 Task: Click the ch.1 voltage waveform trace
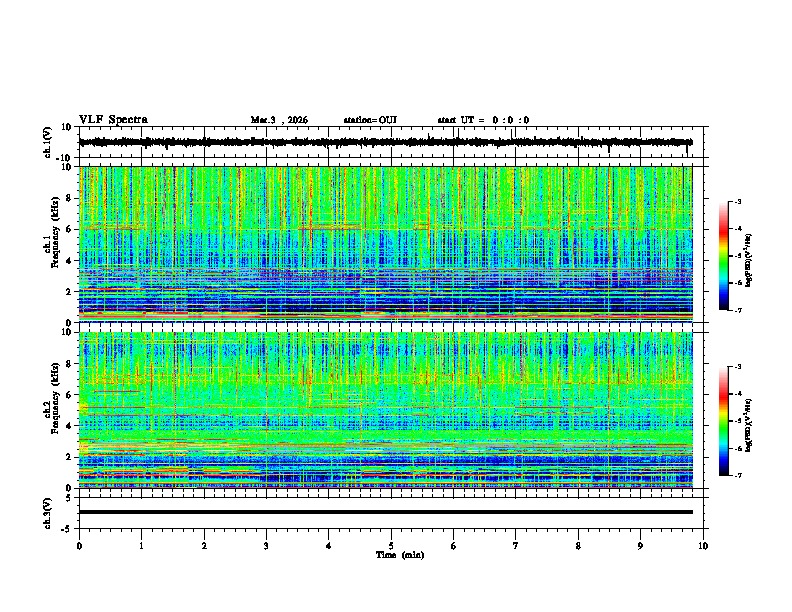pyautogui.click(x=385, y=142)
